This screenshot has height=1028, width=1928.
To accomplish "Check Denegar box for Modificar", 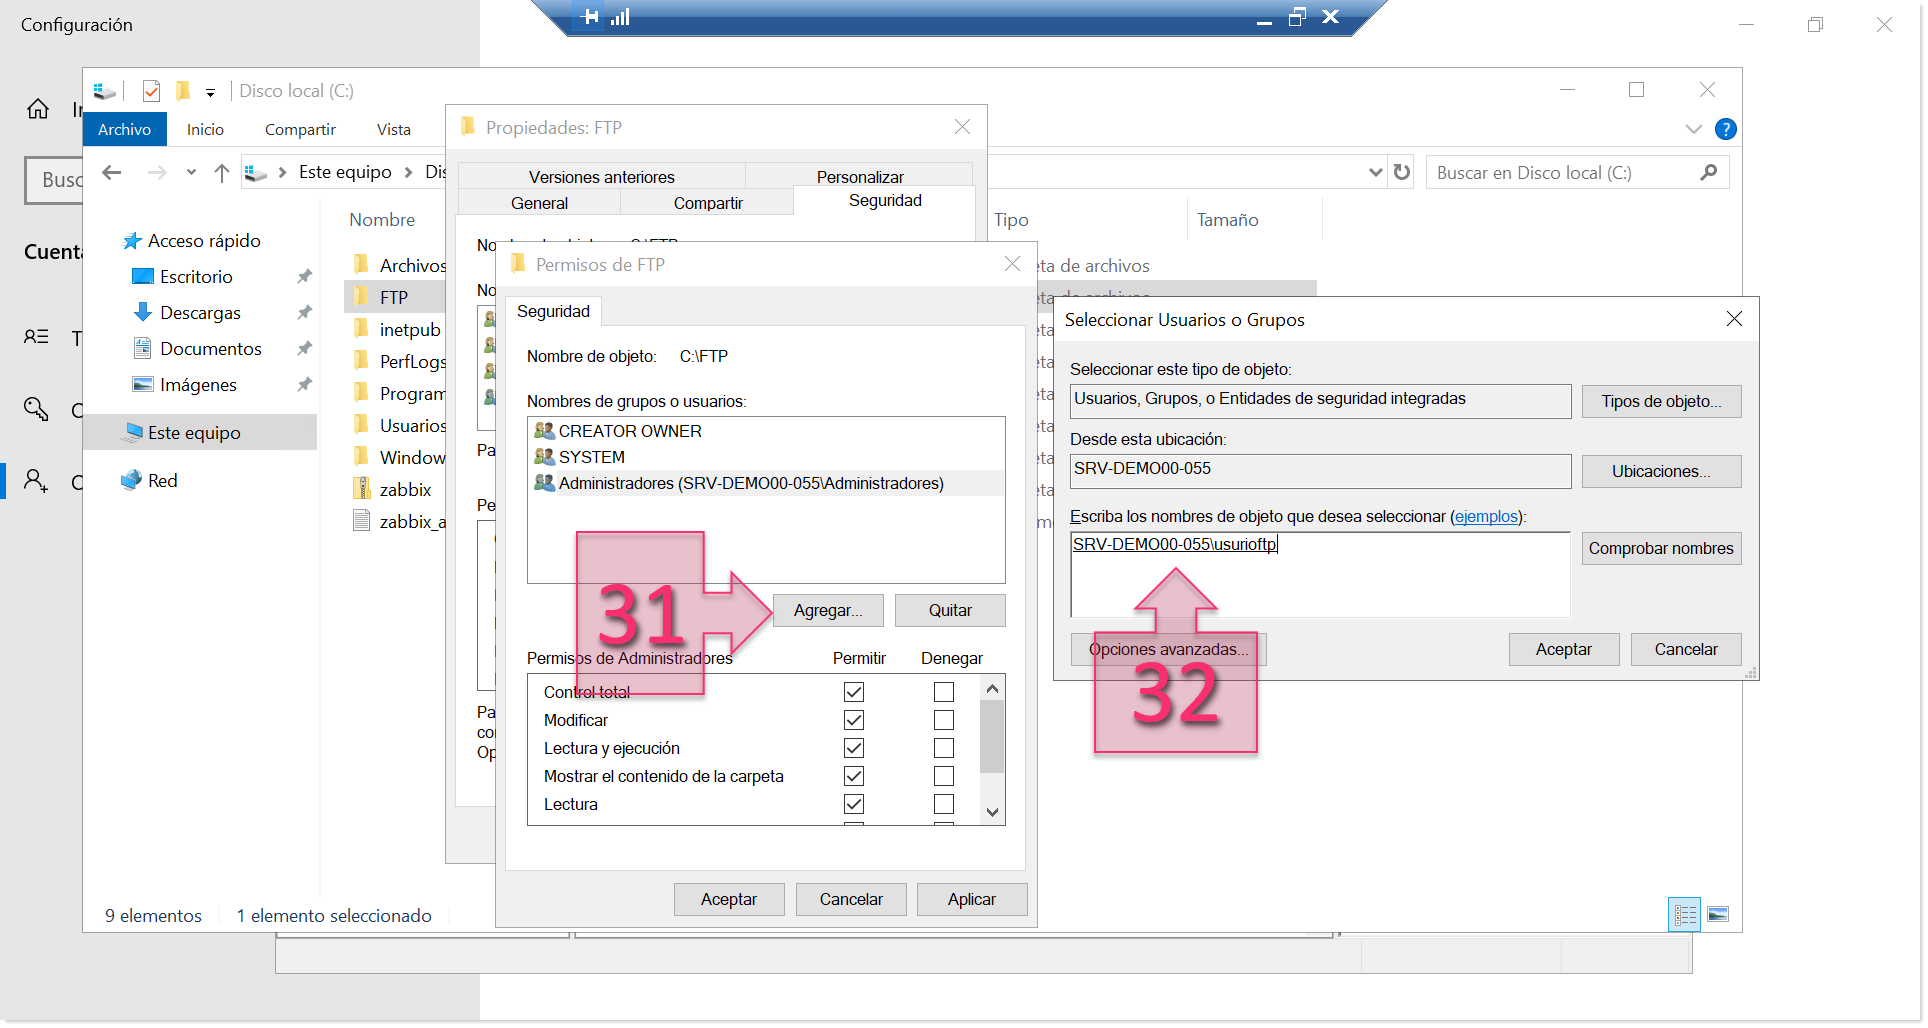I will (943, 720).
